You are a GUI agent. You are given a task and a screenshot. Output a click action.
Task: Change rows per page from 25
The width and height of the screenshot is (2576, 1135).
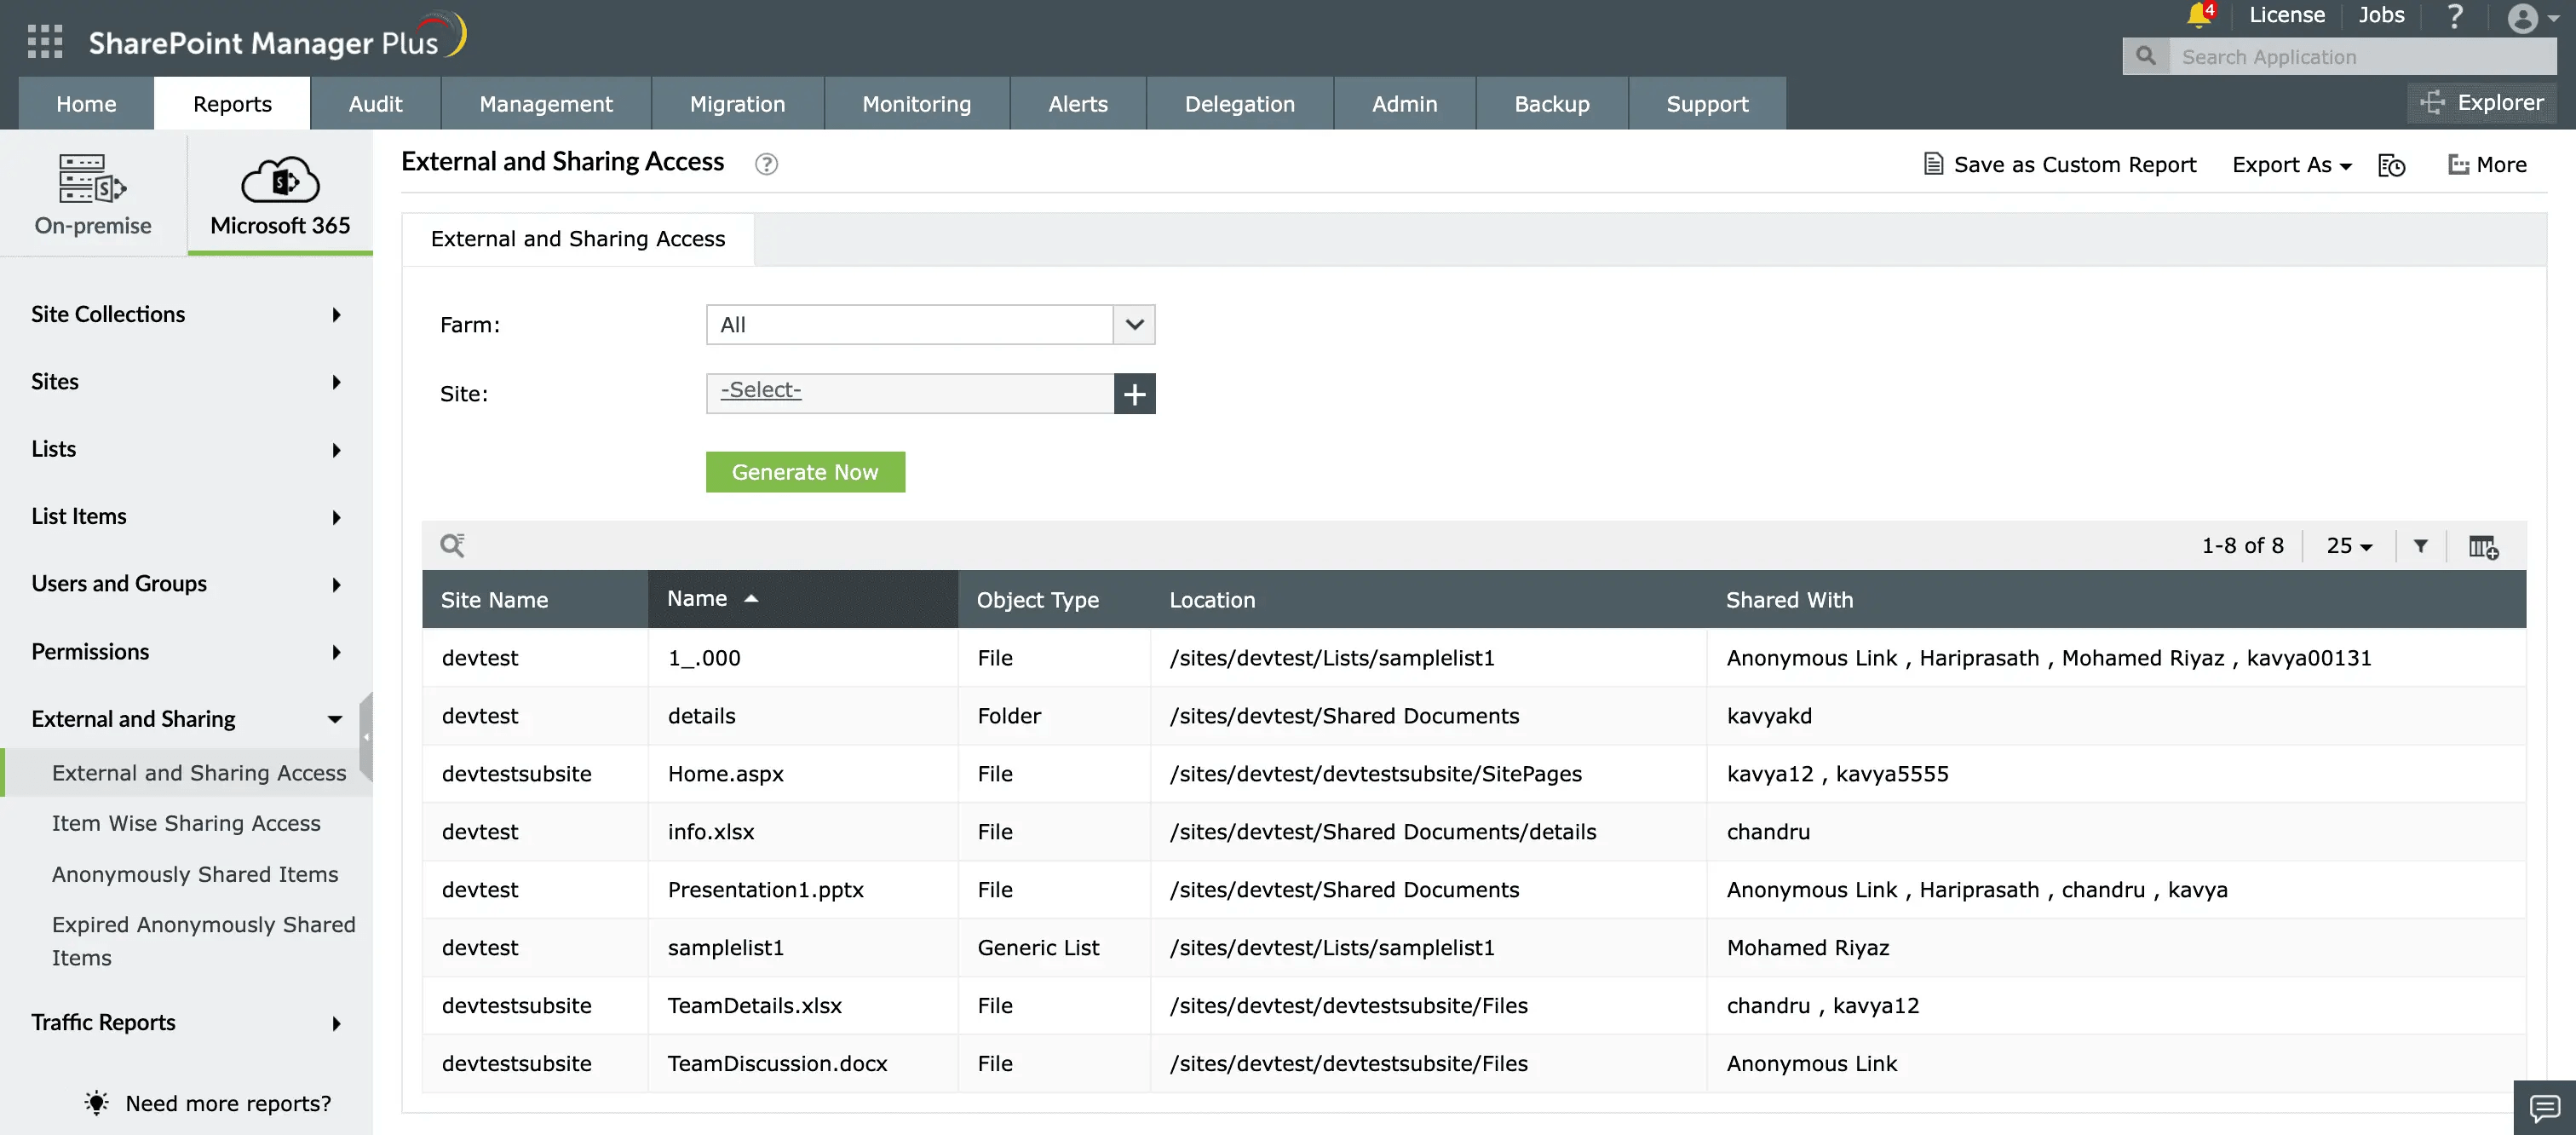pos(2349,546)
